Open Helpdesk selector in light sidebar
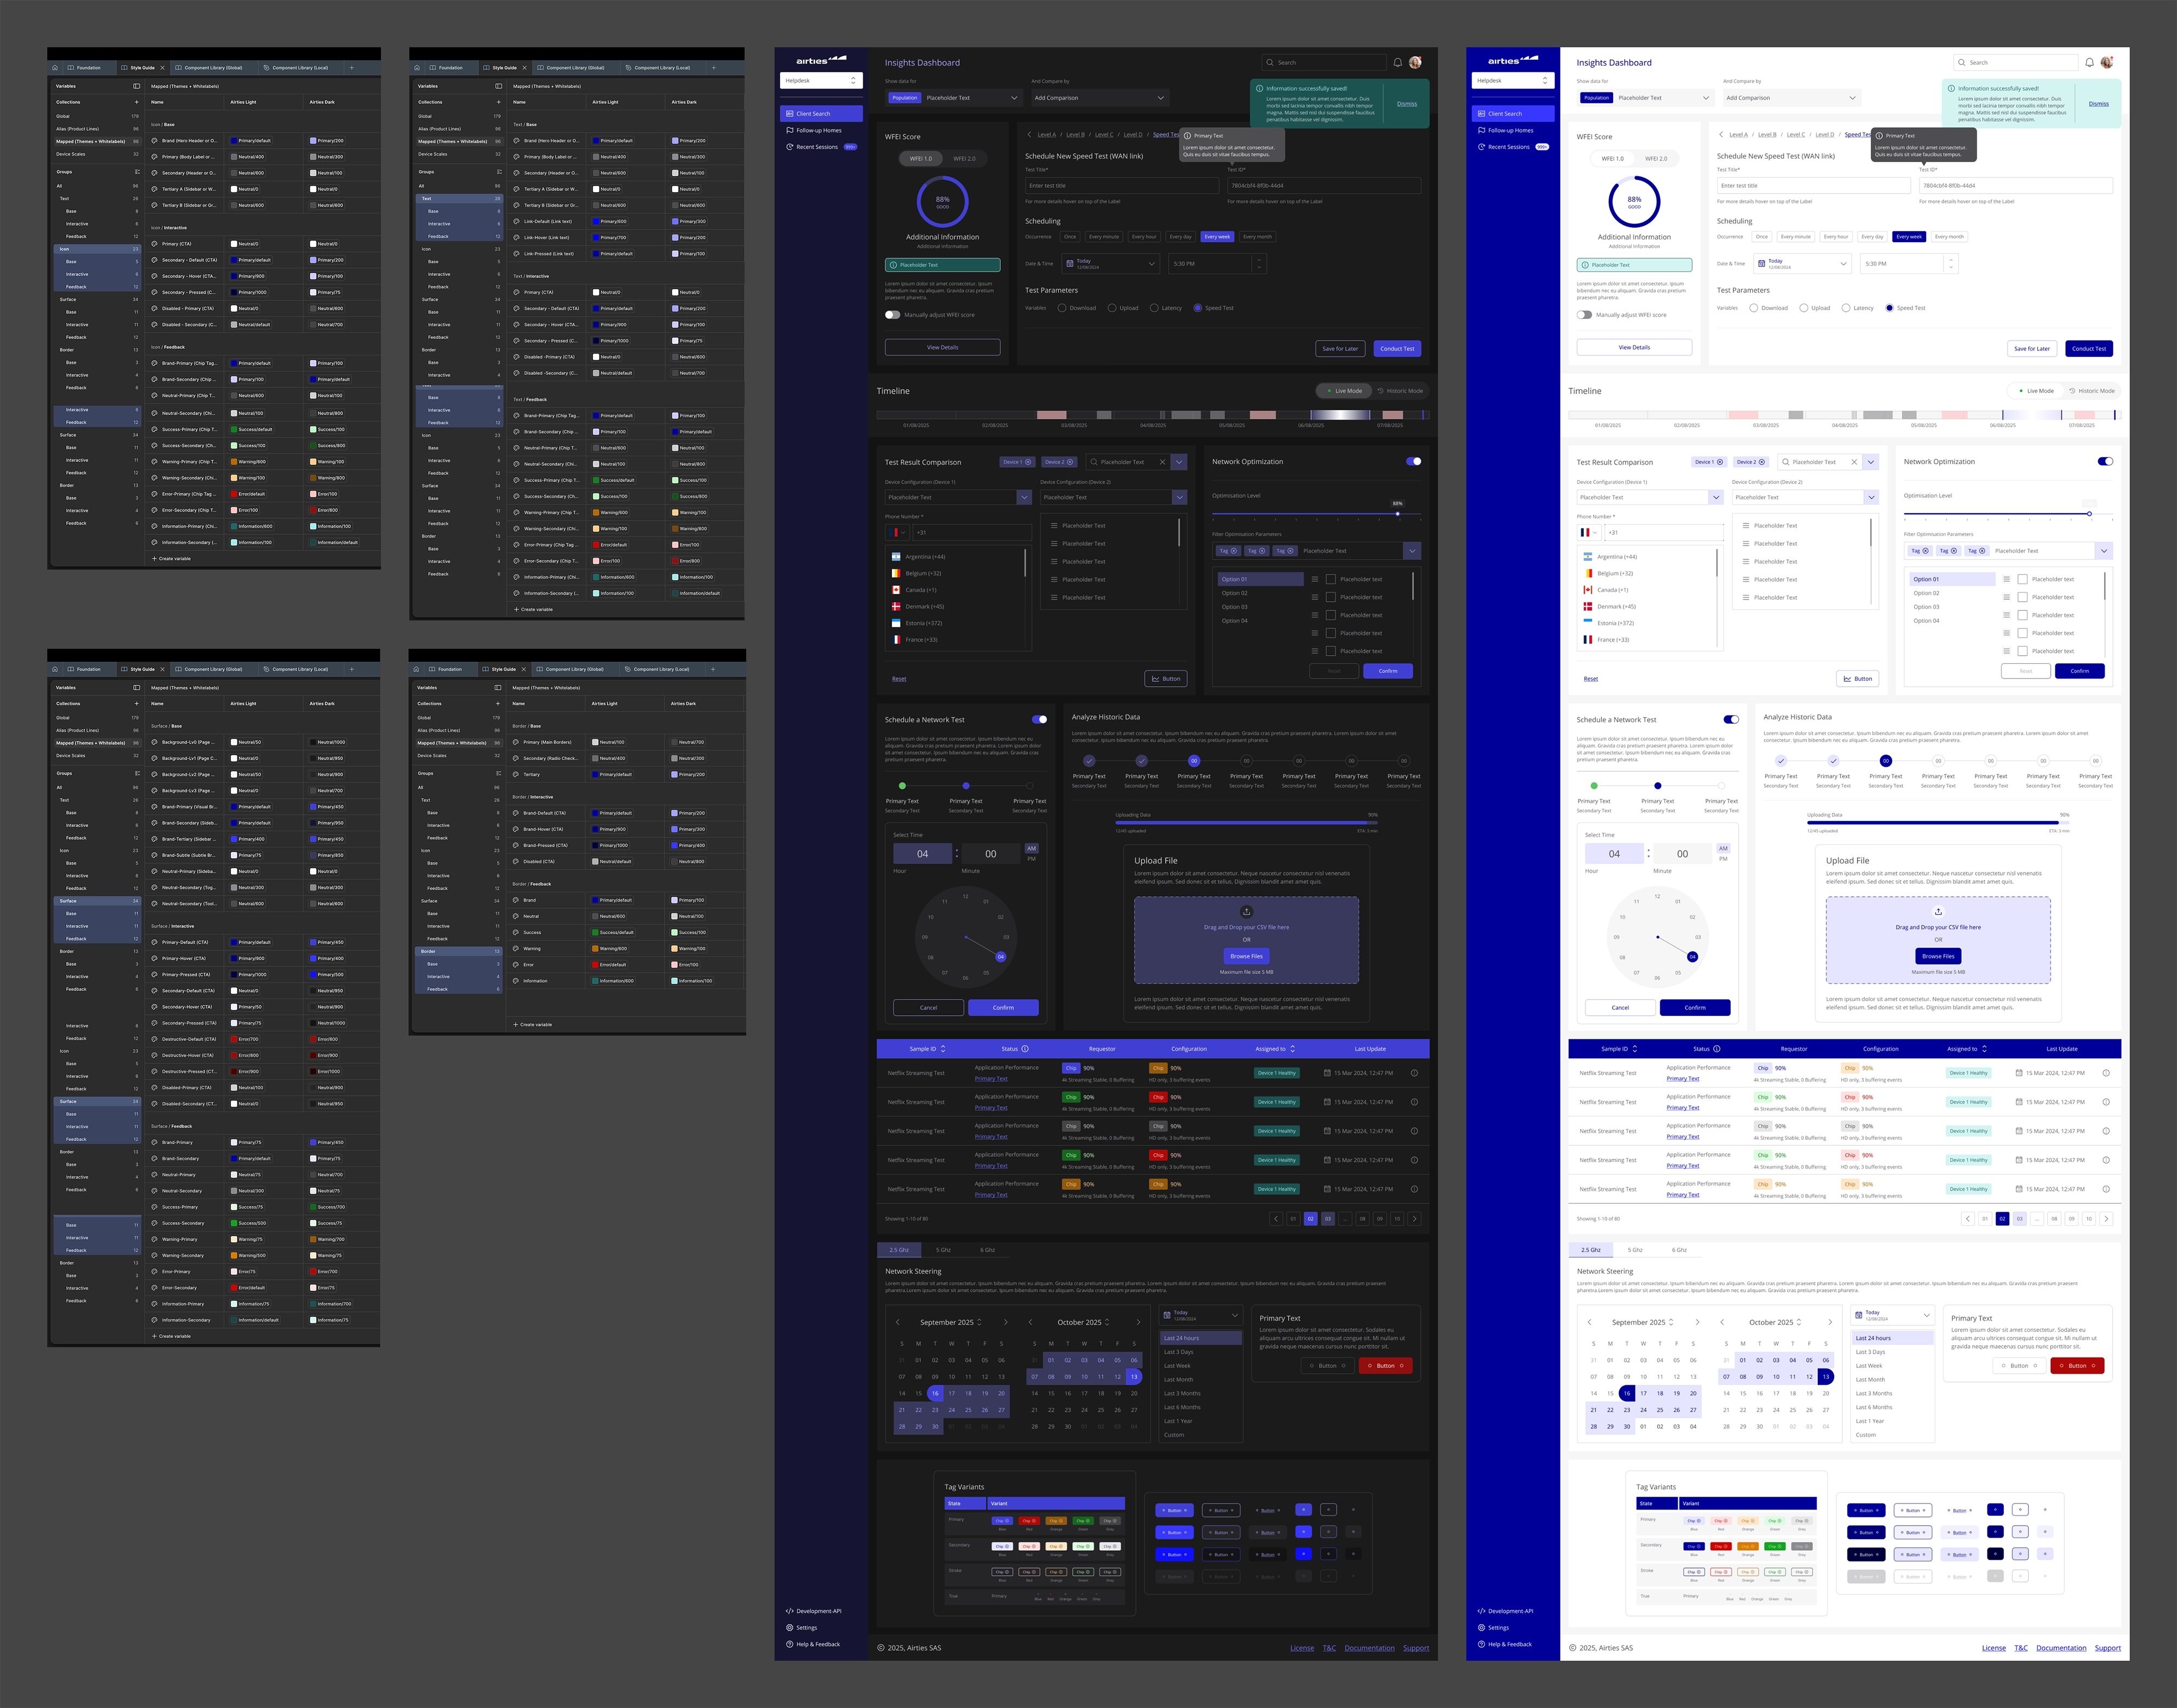This screenshot has width=2177, height=1708. click(x=1513, y=80)
